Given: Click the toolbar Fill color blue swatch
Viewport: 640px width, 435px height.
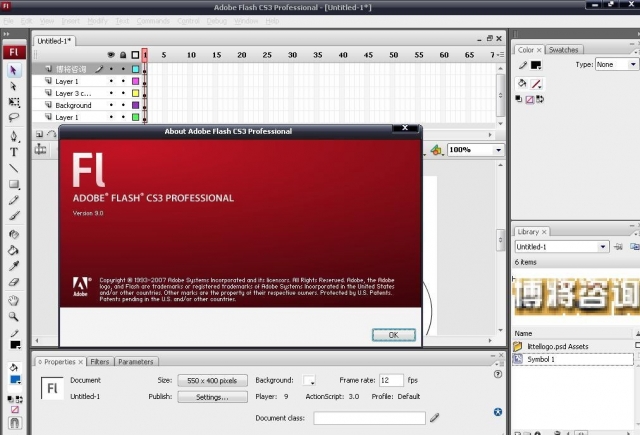Looking at the screenshot, I should (x=15, y=380).
